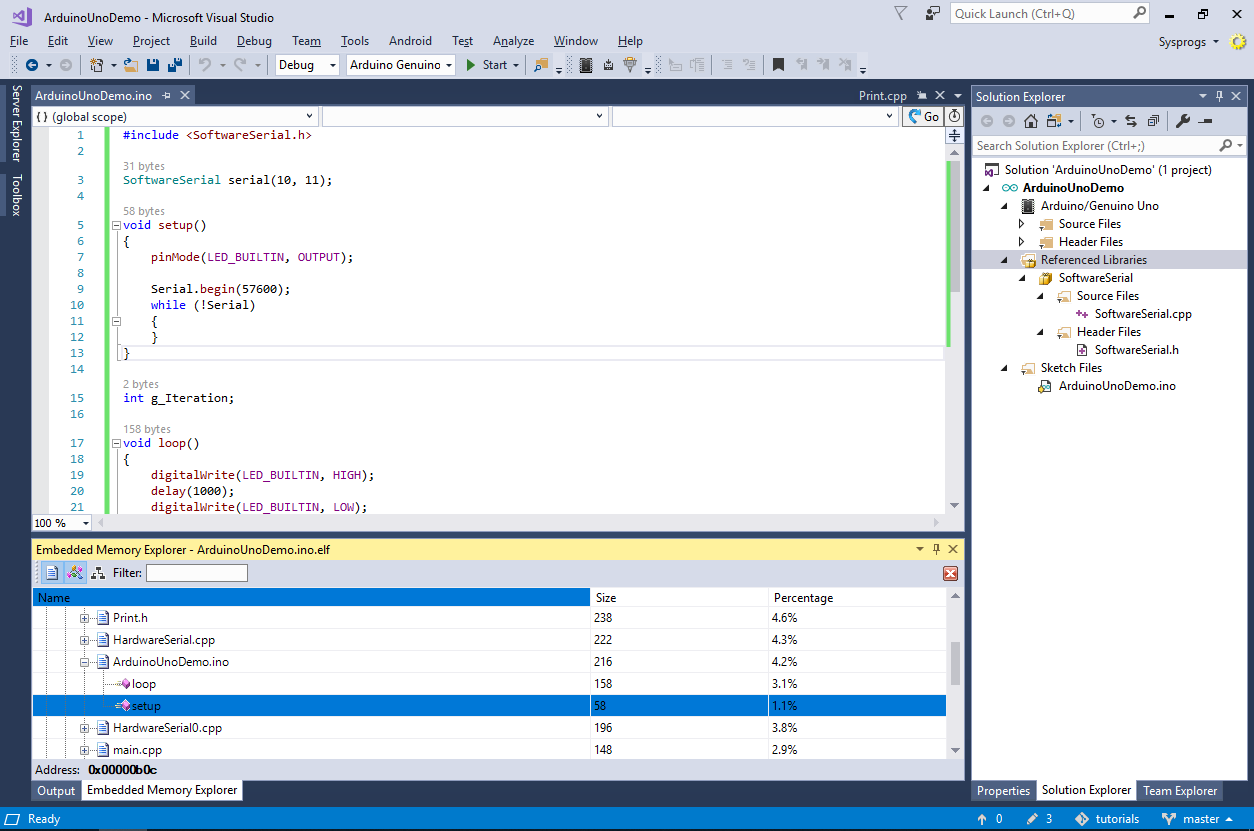Click the notifications flag filter icon in the title bar
This screenshot has width=1254, height=831.
coord(901,14)
